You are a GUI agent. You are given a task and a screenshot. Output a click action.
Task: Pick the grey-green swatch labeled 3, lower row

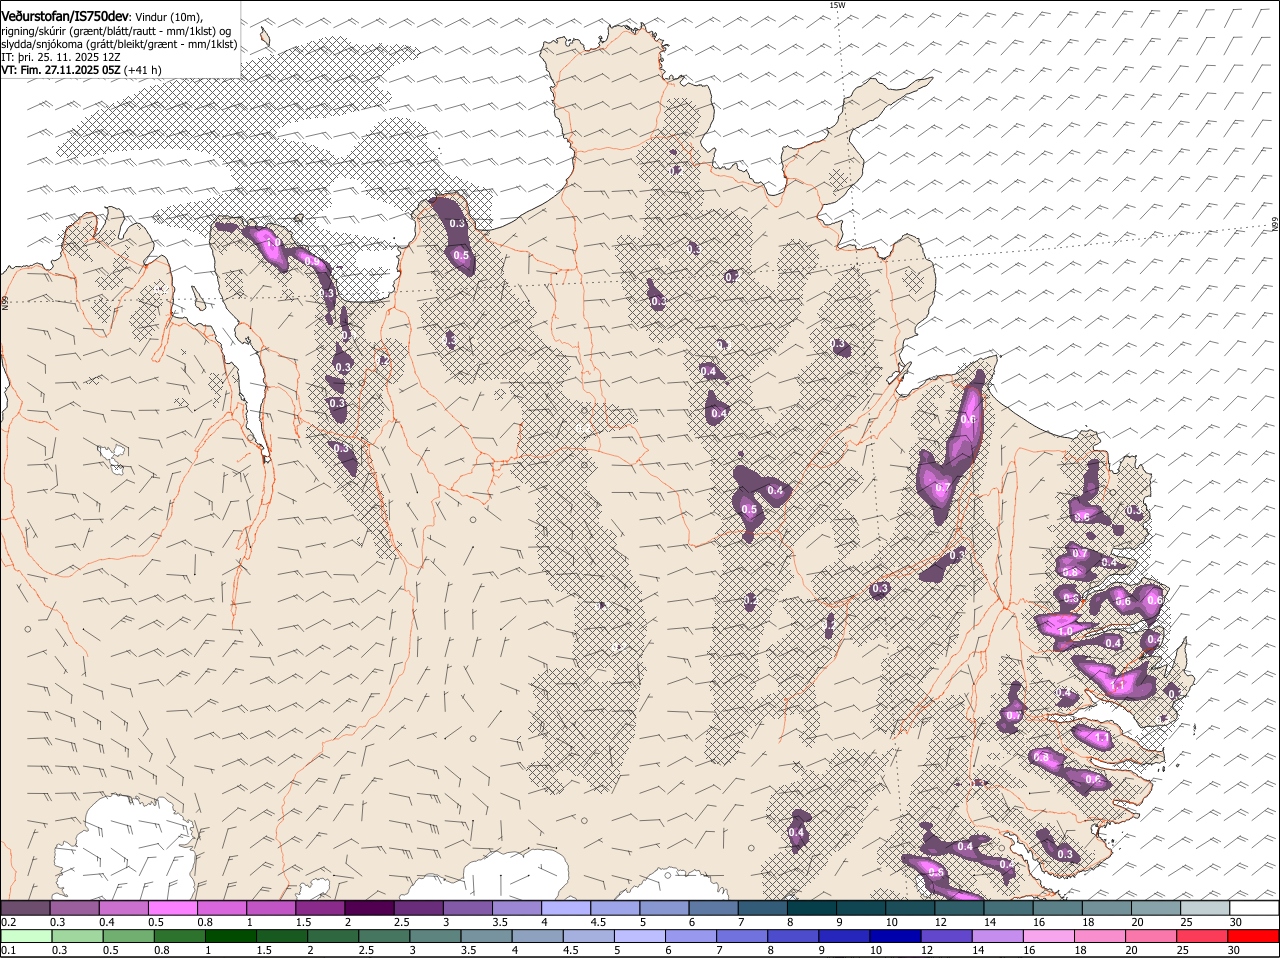click(x=435, y=937)
